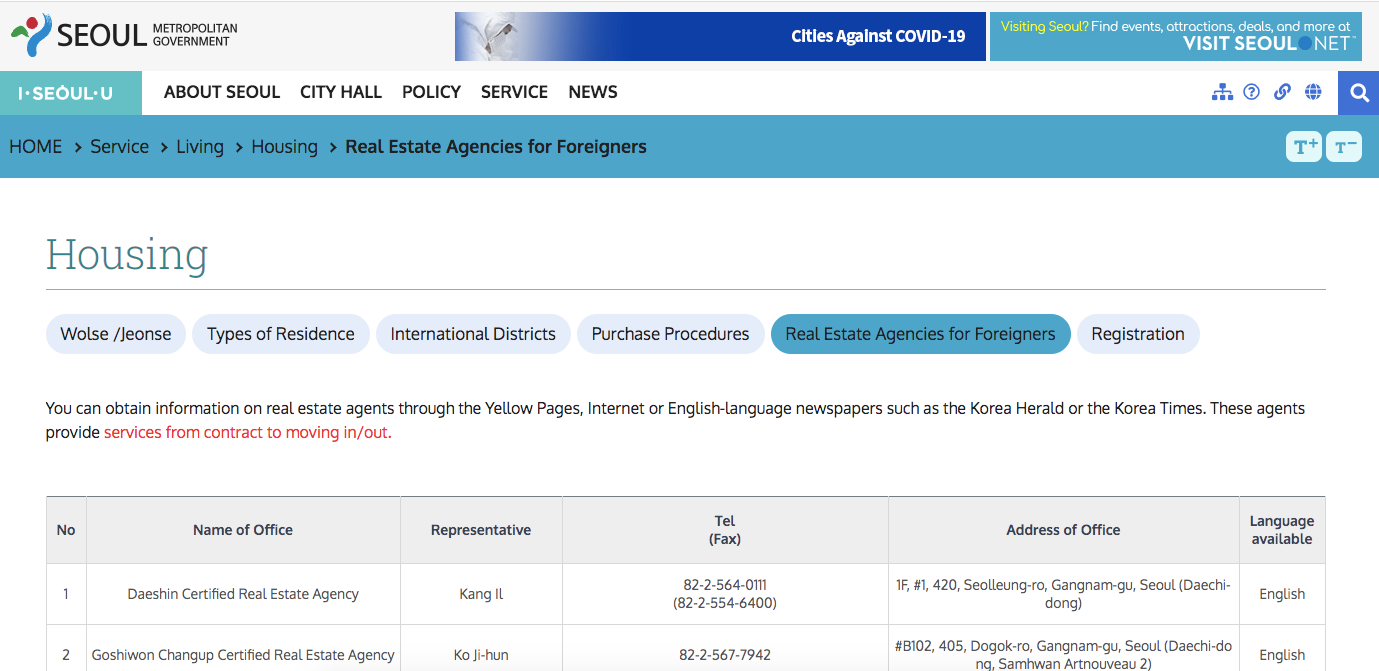Open related sites via the link icon
1379x671 pixels.
click(1282, 92)
